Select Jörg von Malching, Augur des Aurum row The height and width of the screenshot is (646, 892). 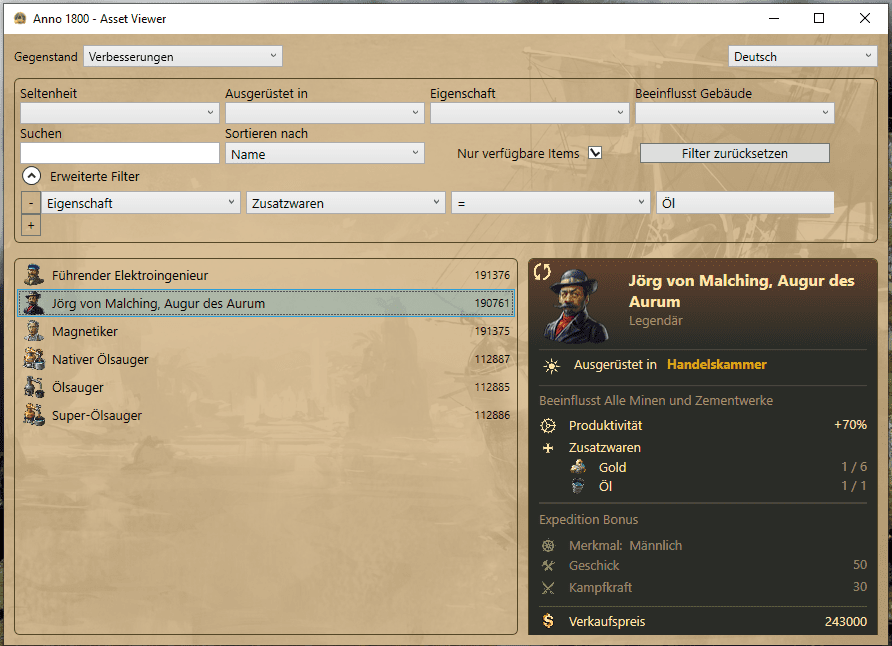(x=266, y=303)
